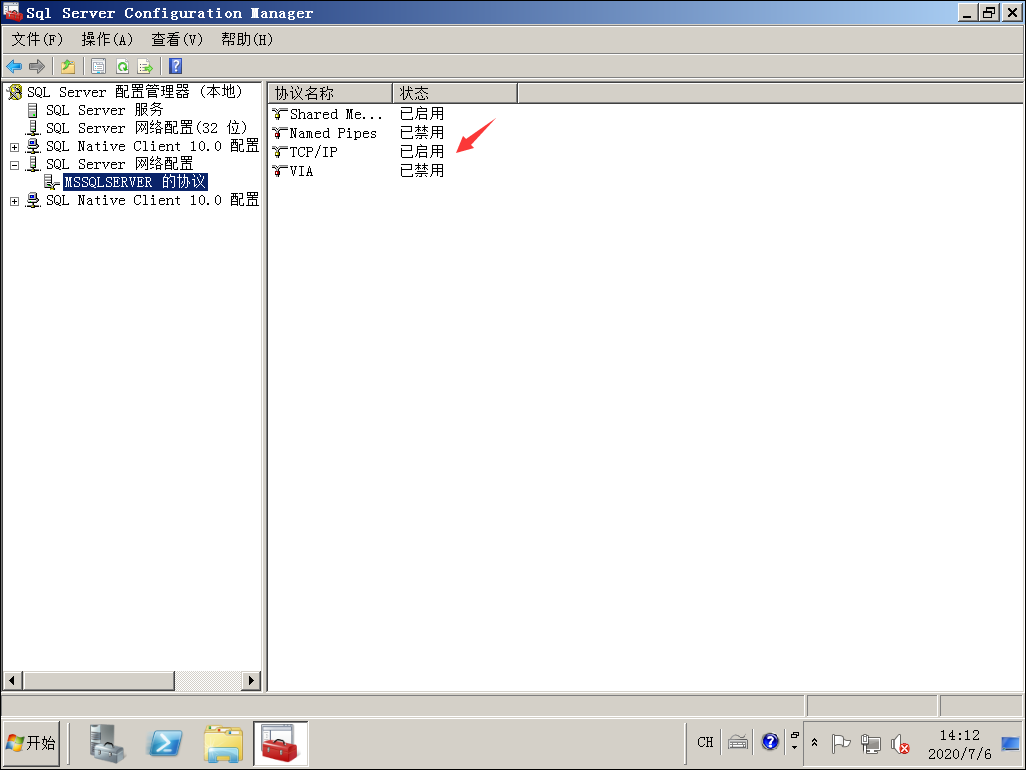Viewport: 1026px width, 770px height.
Task: Select SQL Server 网络配置(32 位) node
Action: point(147,128)
